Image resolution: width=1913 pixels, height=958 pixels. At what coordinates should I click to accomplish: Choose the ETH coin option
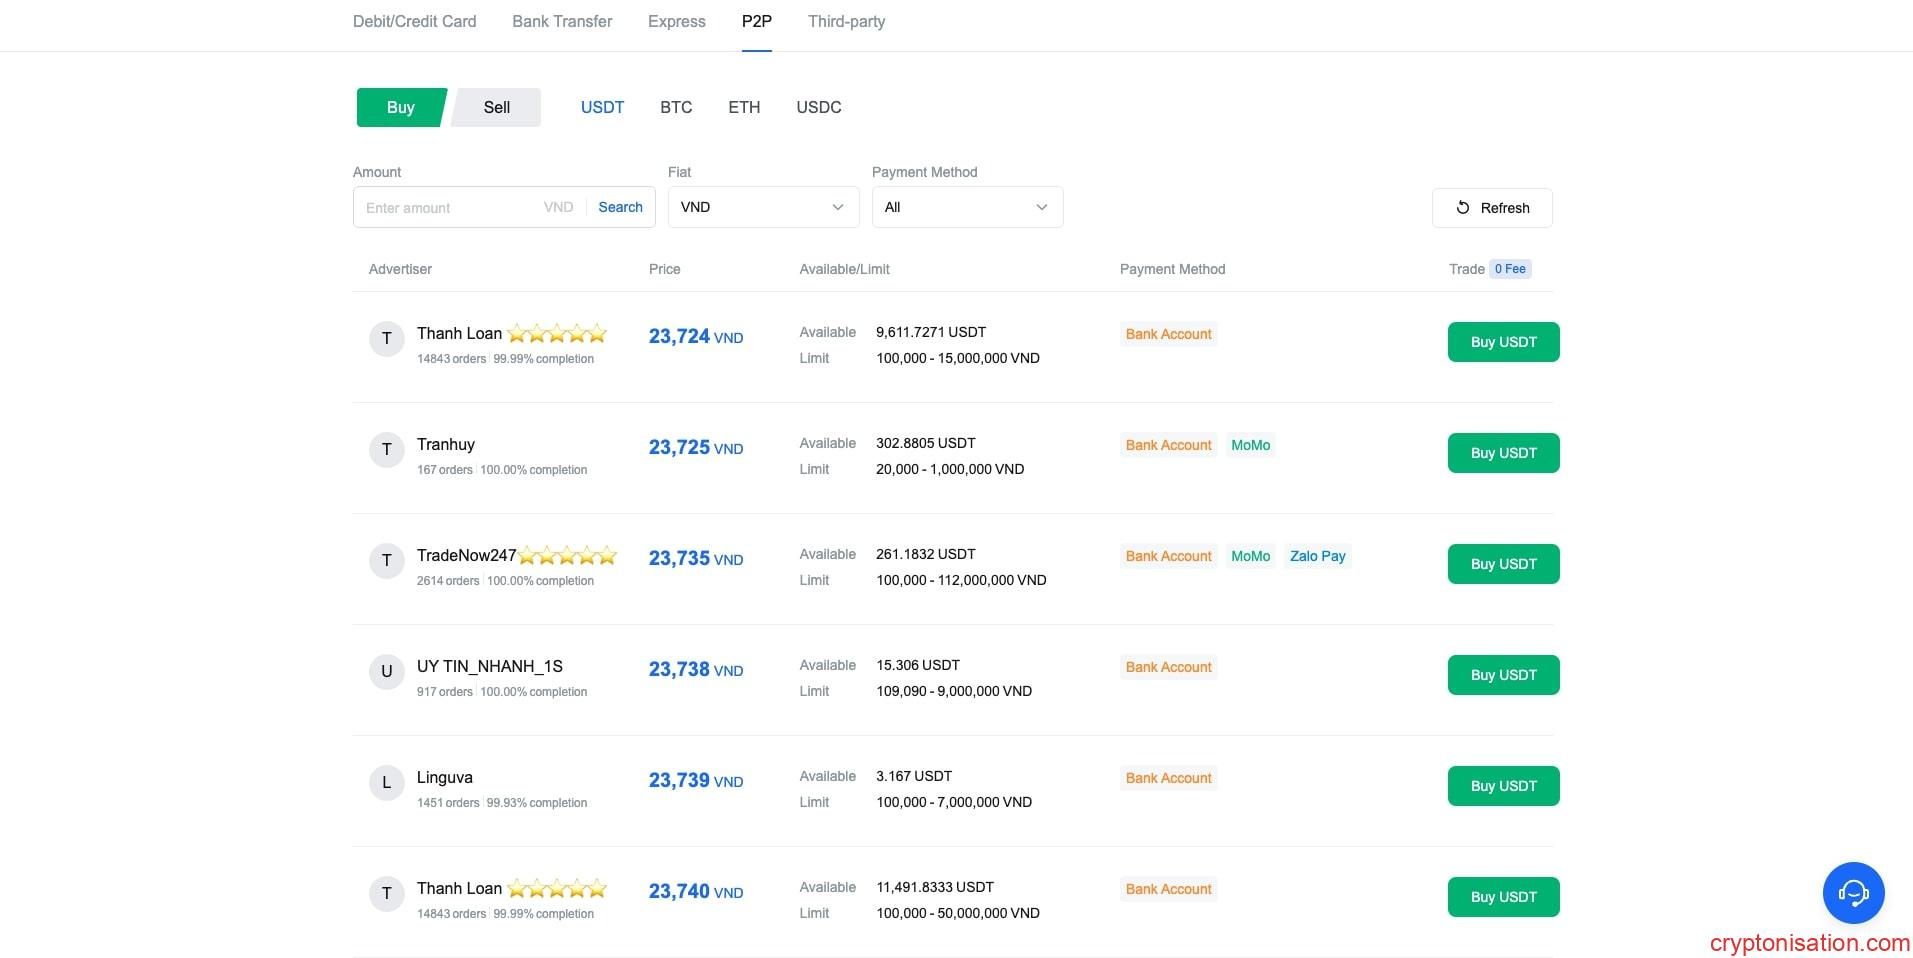pyautogui.click(x=744, y=108)
